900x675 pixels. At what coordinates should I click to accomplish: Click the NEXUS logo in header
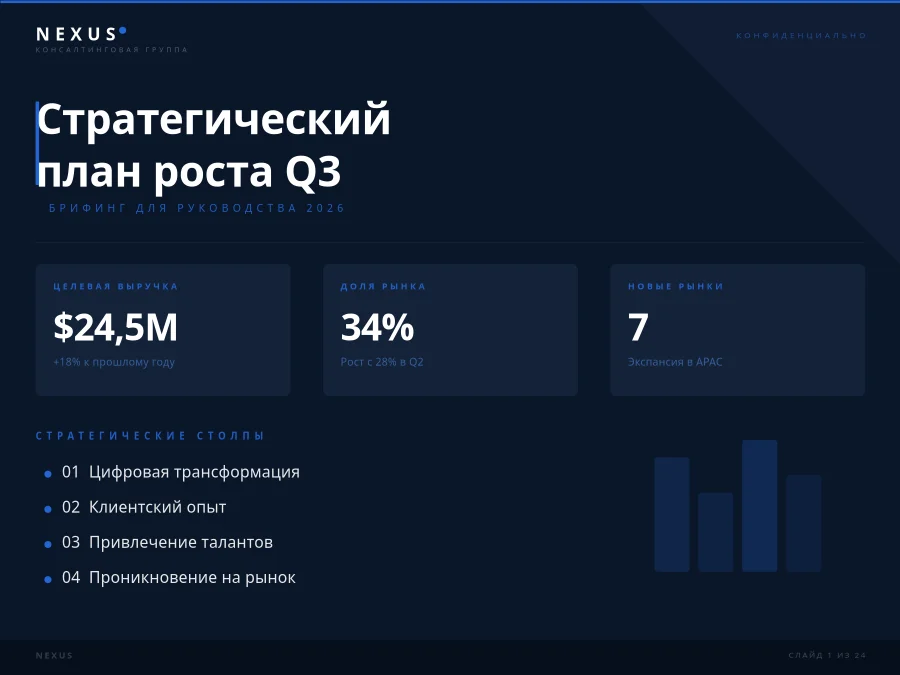(x=81, y=34)
